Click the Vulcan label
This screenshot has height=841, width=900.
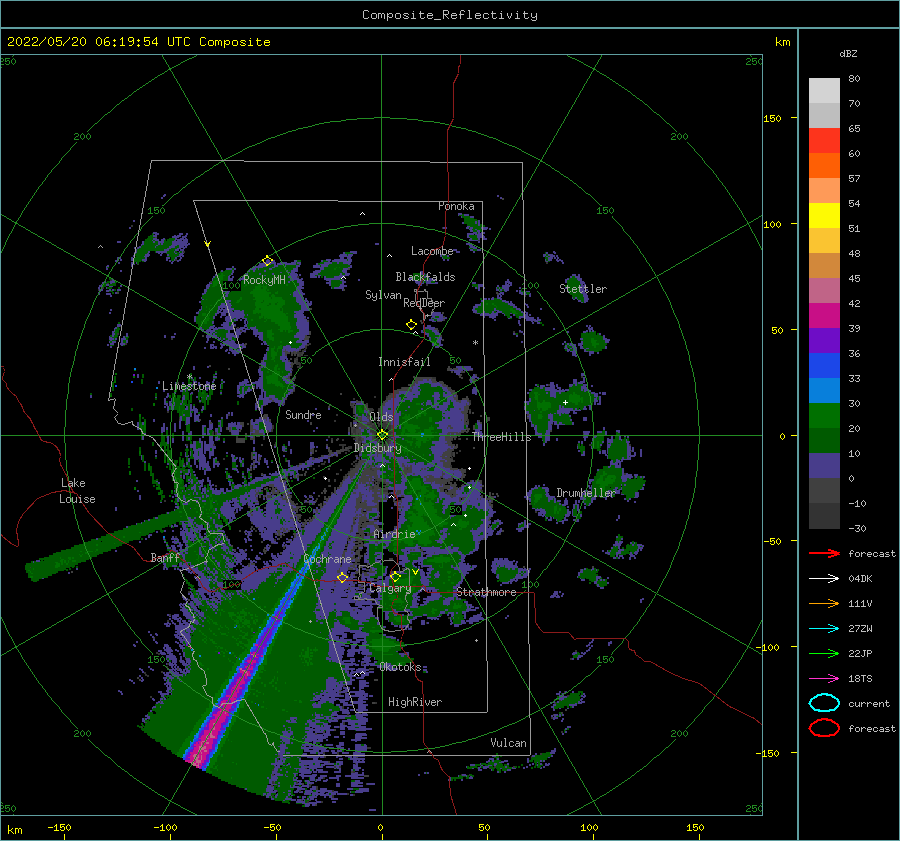[x=508, y=743]
